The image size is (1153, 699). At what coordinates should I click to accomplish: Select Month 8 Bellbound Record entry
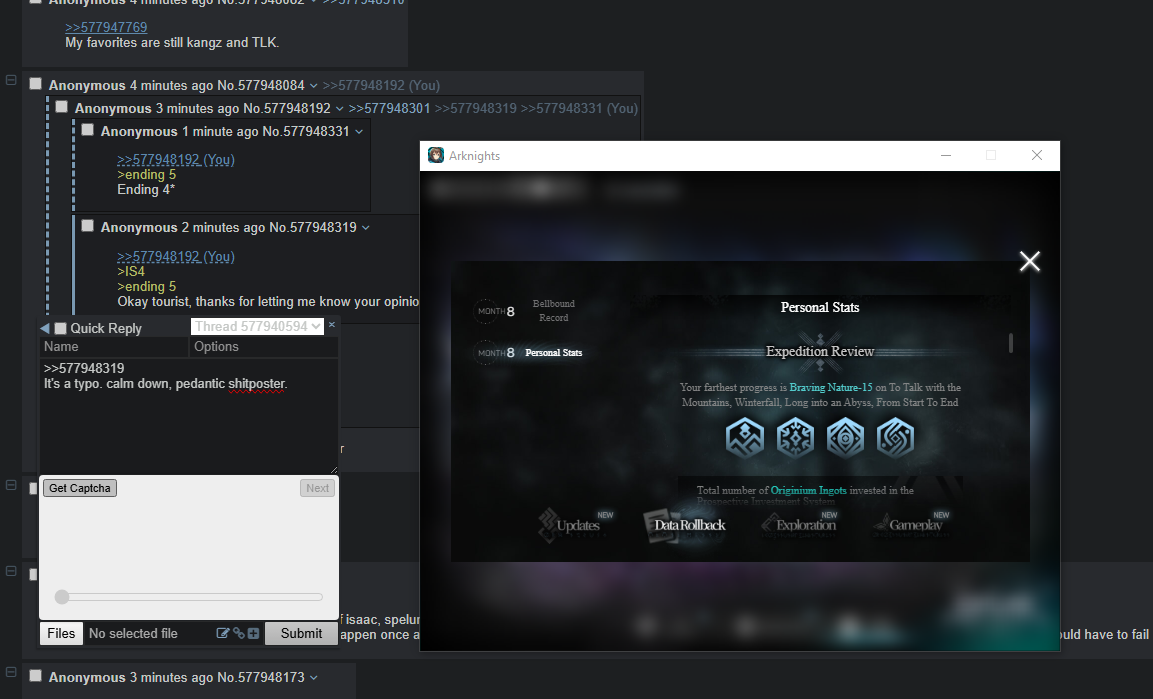526,311
